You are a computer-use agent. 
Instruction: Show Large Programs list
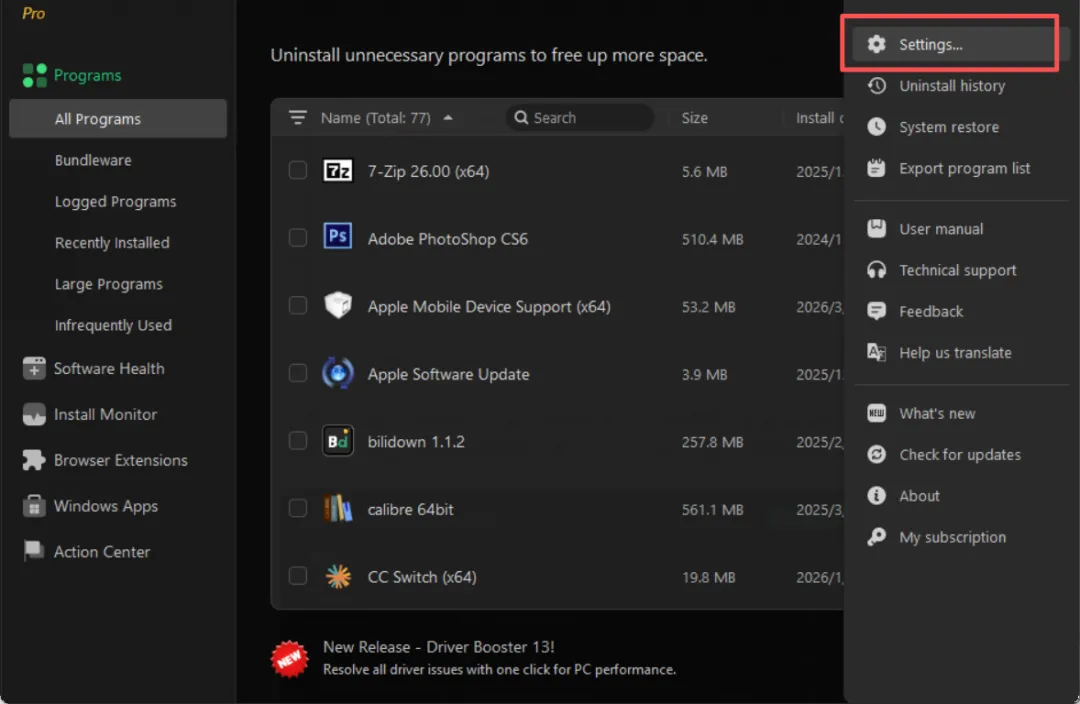pos(109,284)
